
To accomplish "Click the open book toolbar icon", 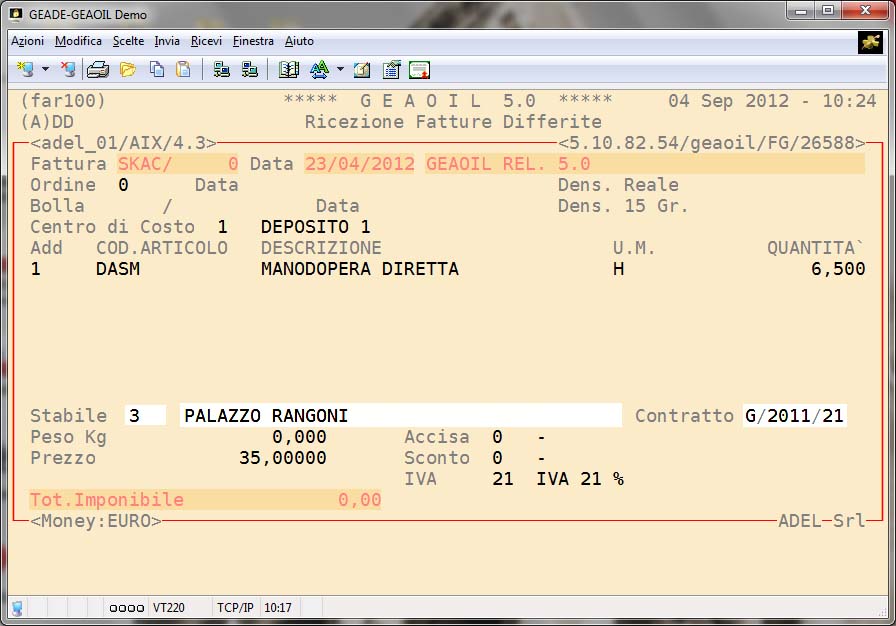I will tap(289, 69).
